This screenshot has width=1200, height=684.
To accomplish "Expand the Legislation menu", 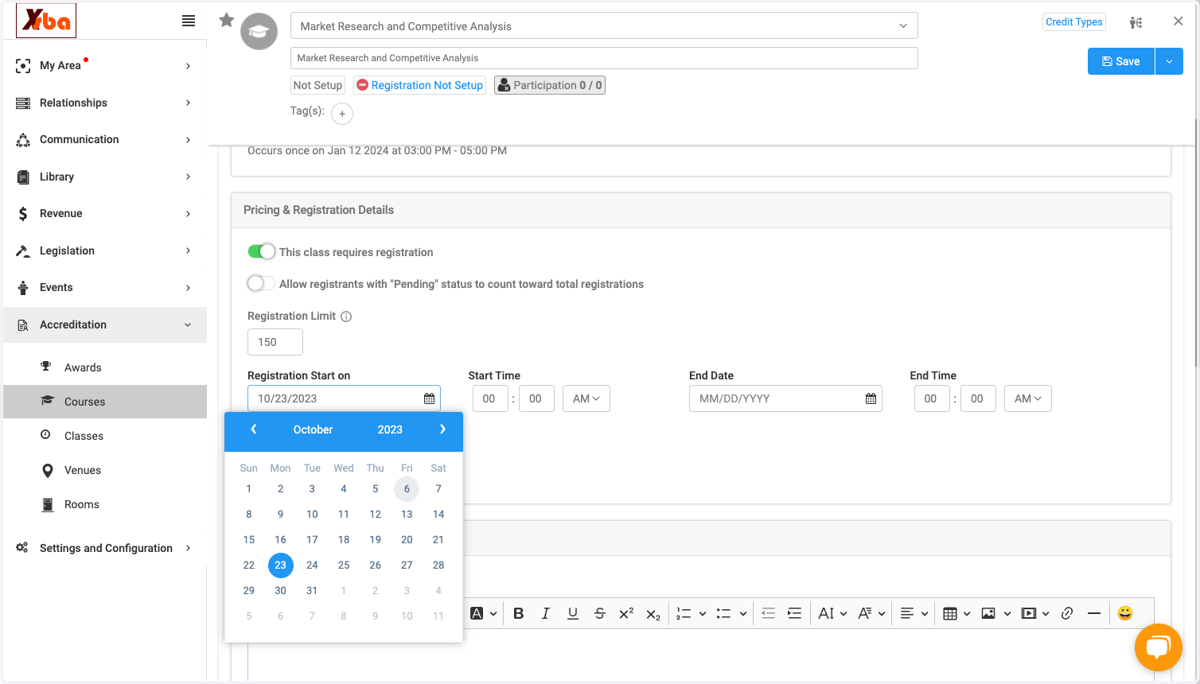I will [104, 250].
